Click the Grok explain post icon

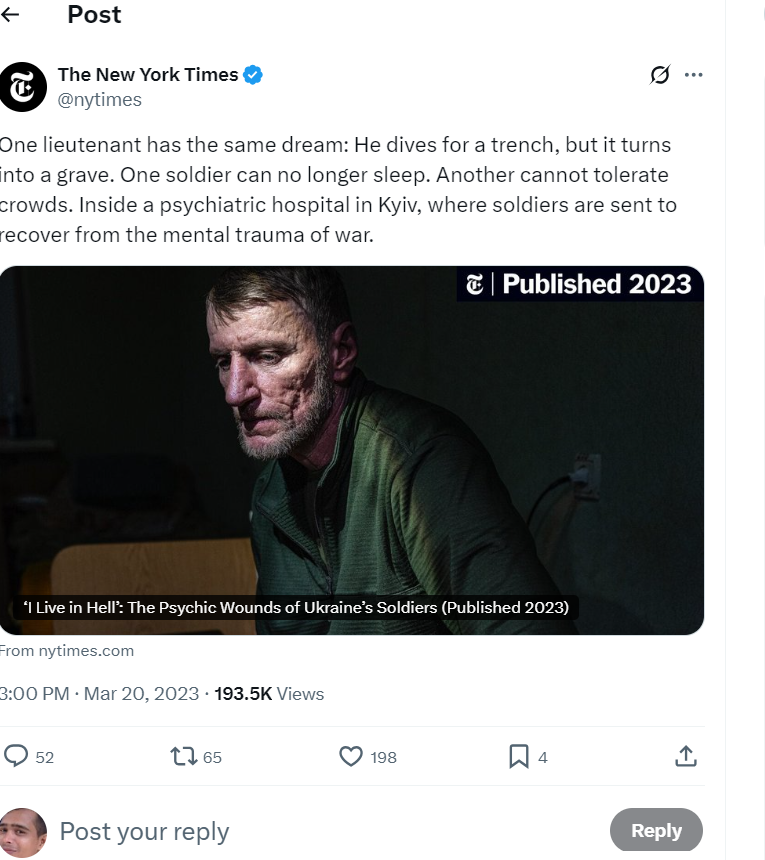click(659, 75)
